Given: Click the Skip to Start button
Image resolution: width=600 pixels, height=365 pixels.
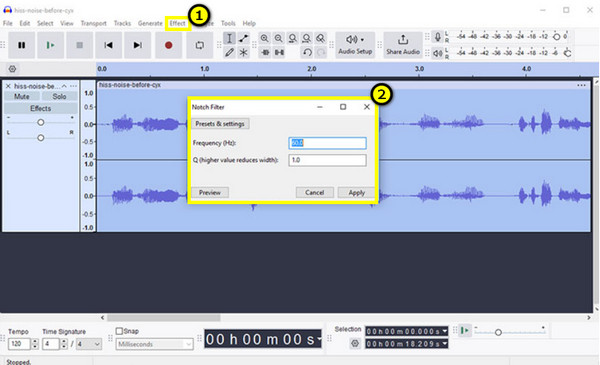Looking at the screenshot, I should [108, 45].
